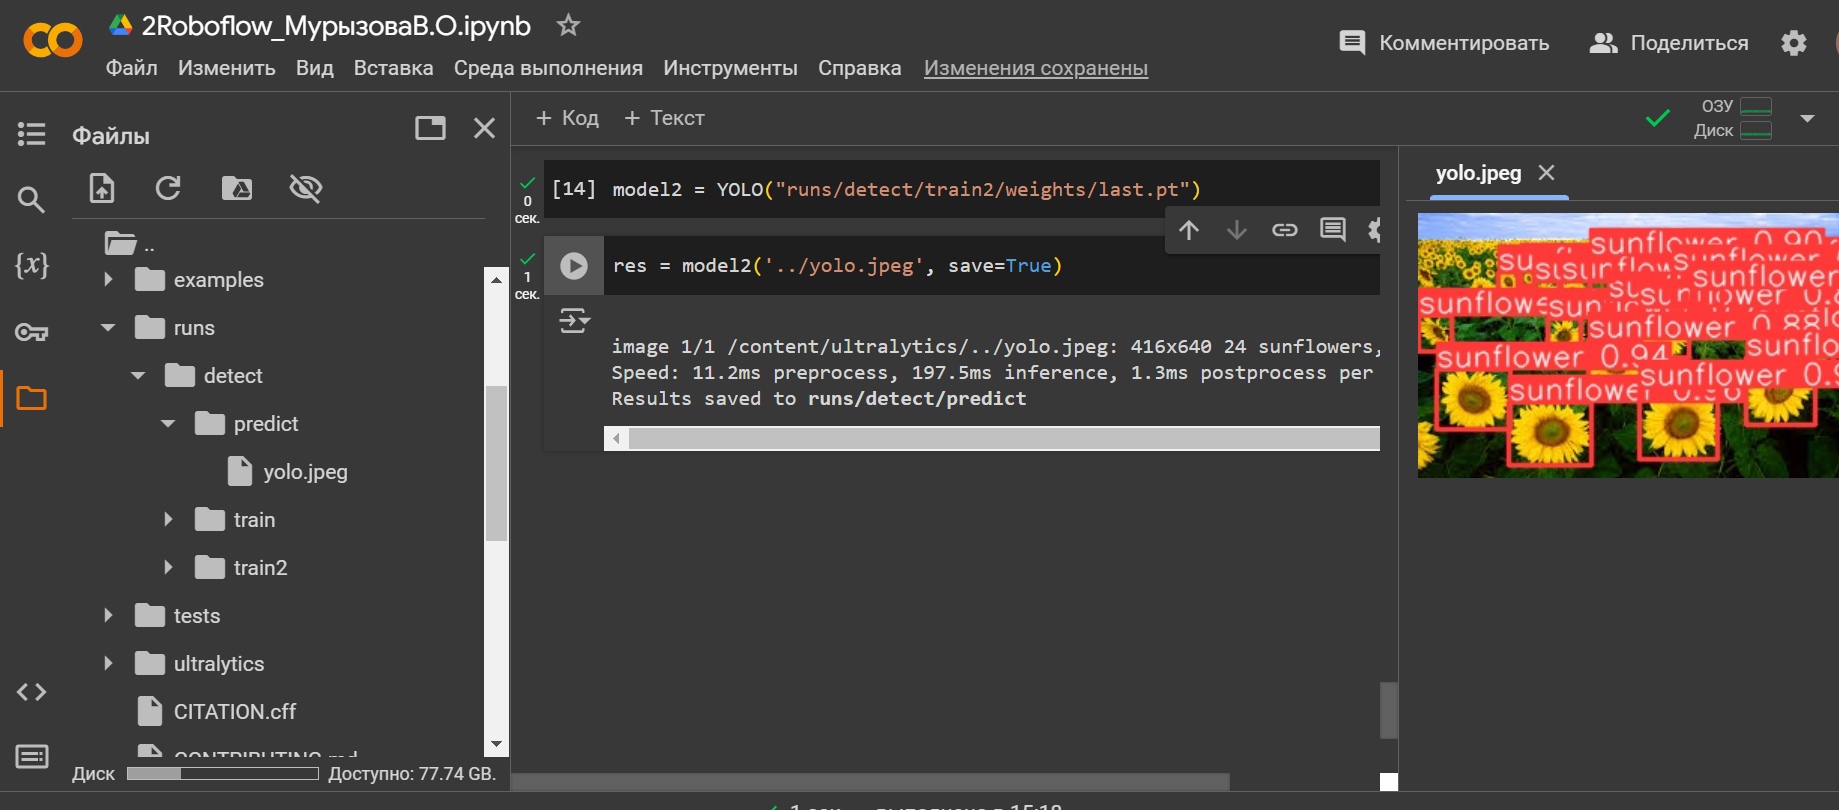This screenshot has width=1839, height=810.
Task: Open the runtime resources dropdown arrow
Action: (x=1807, y=118)
